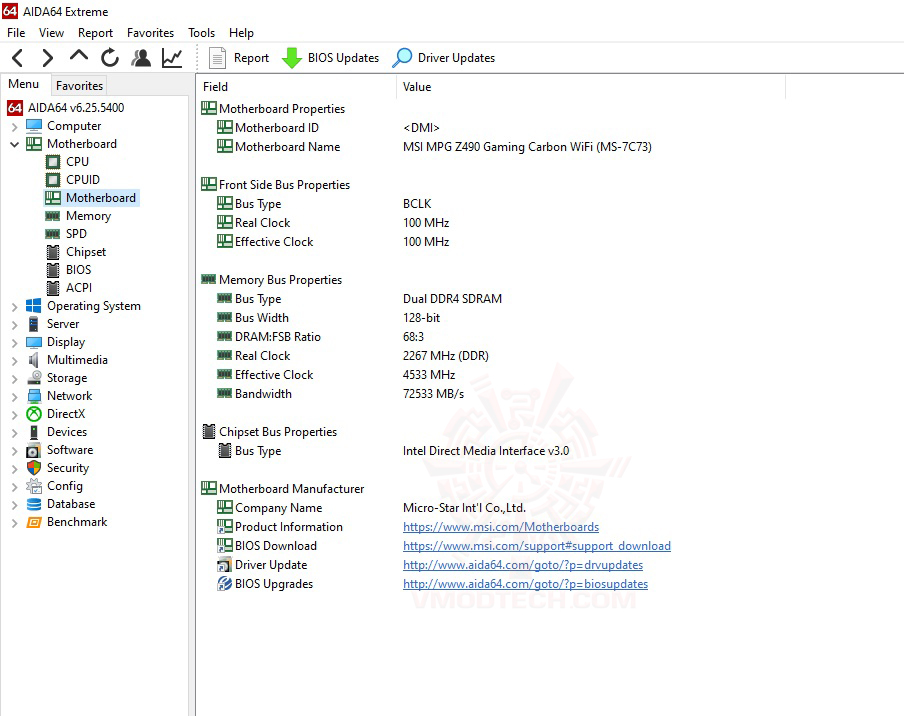Screen dimensions: 904x716
Task: Select the DRAM:FSB Ratio row
Action: pos(320,337)
